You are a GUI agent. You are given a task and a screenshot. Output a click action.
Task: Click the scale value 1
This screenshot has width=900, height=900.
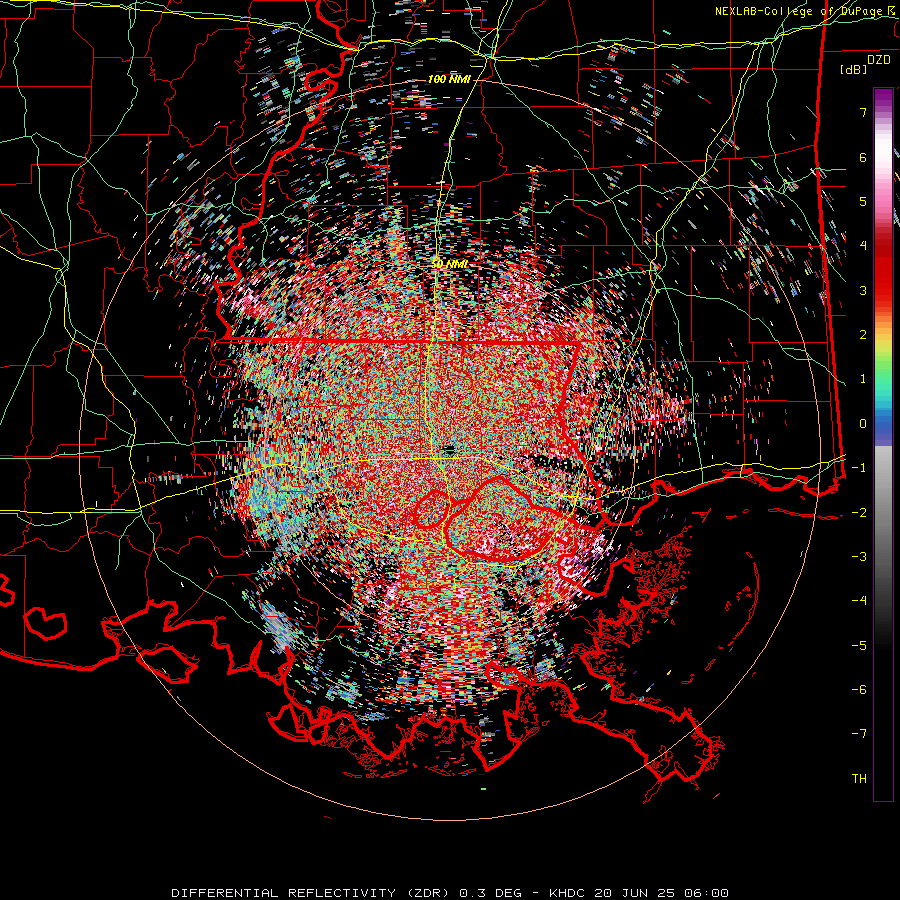pyautogui.click(x=863, y=379)
